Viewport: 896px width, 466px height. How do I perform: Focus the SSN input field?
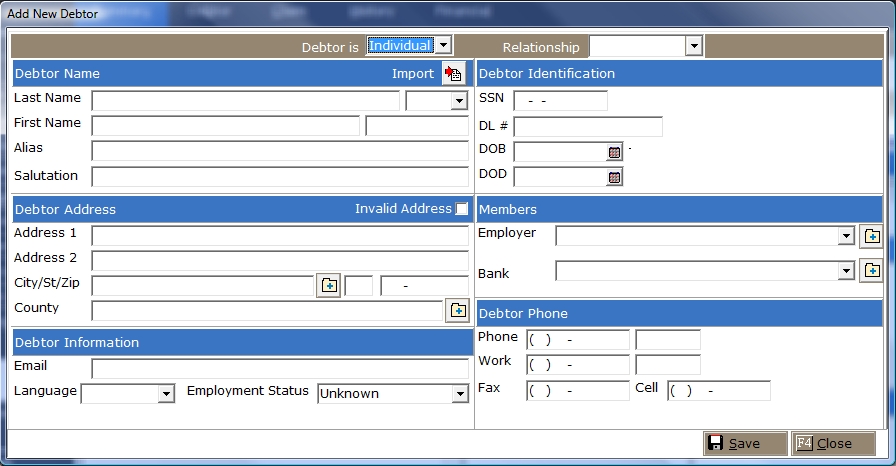(x=560, y=101)
